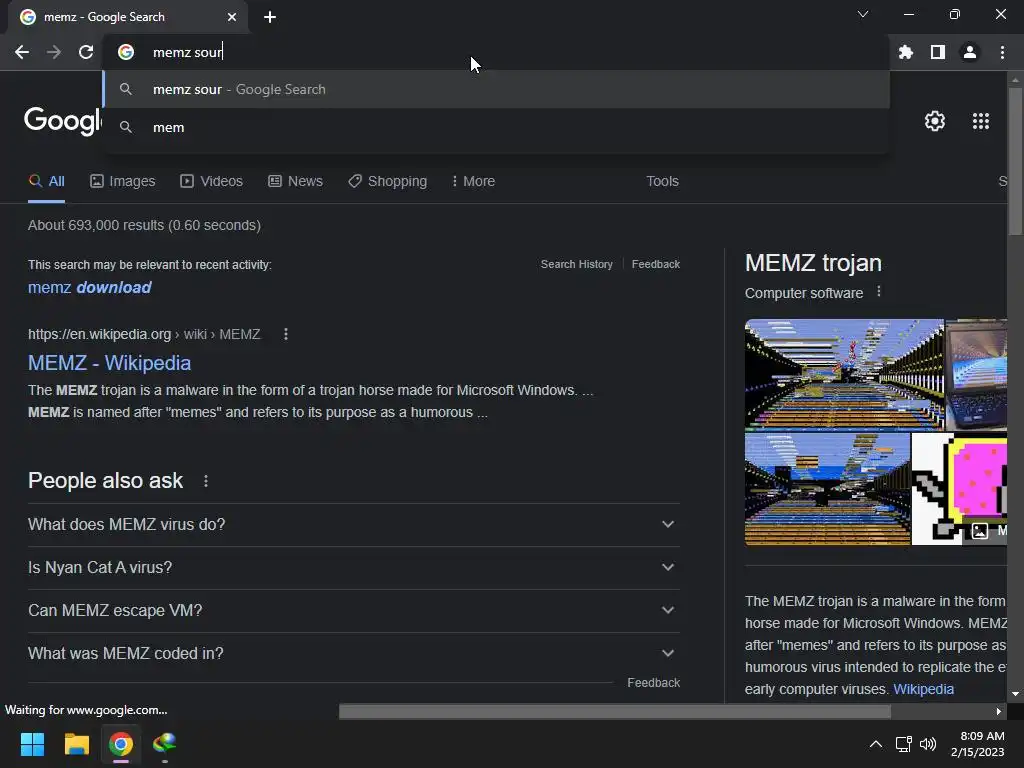Viewport: 1024px width, 768px height.
Task: Open the tab search chevron
Action: [x=863, y=14]
